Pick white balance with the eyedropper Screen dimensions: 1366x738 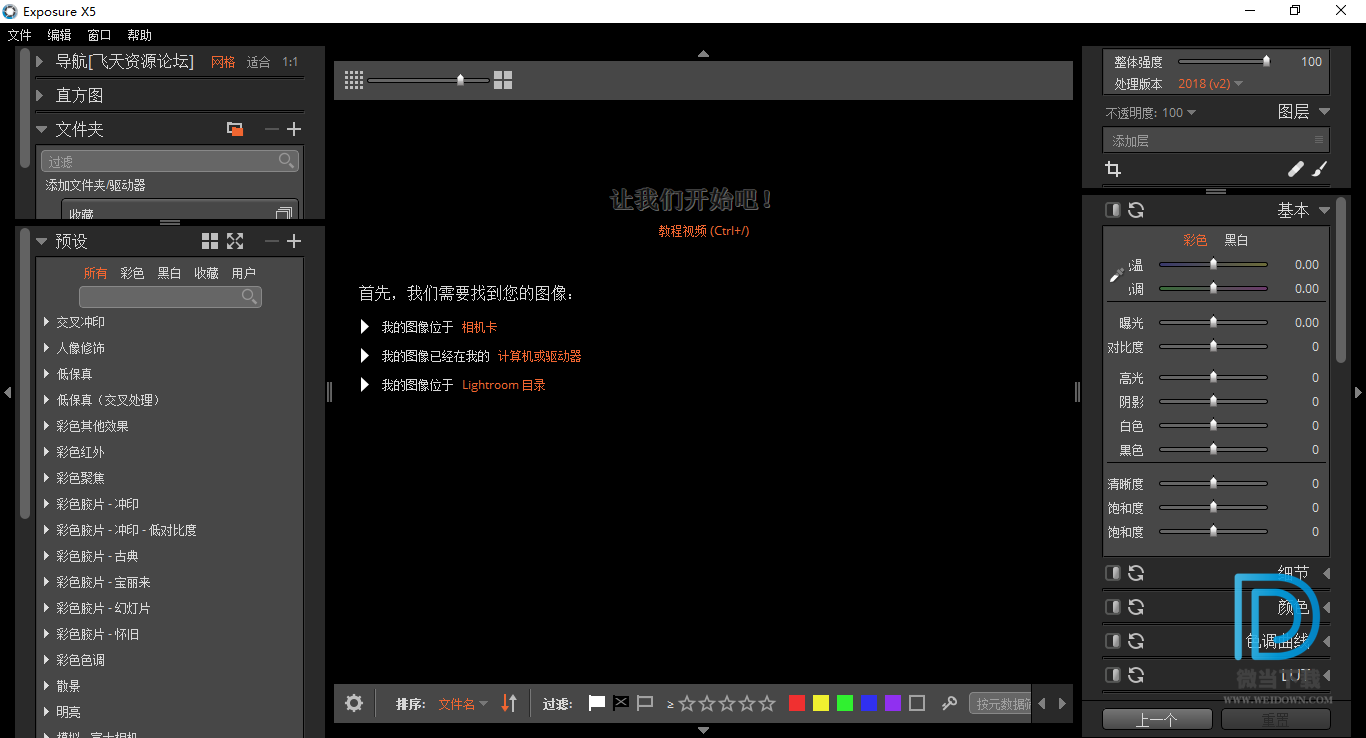pos(1117,275)
